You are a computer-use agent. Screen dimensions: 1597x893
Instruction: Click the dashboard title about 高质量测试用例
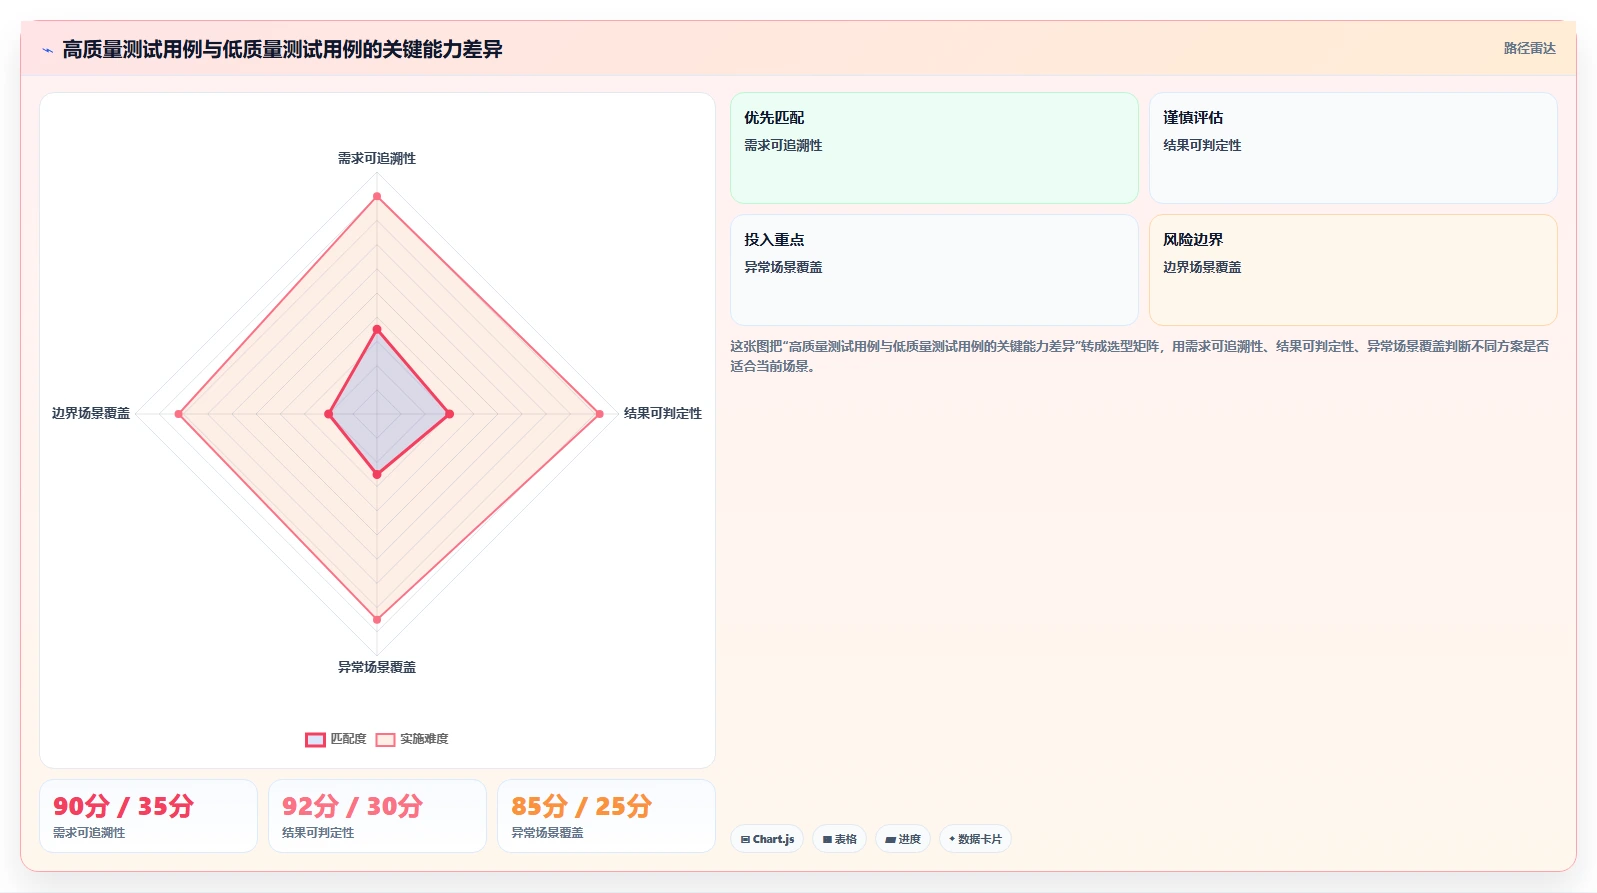pos(282,49)
